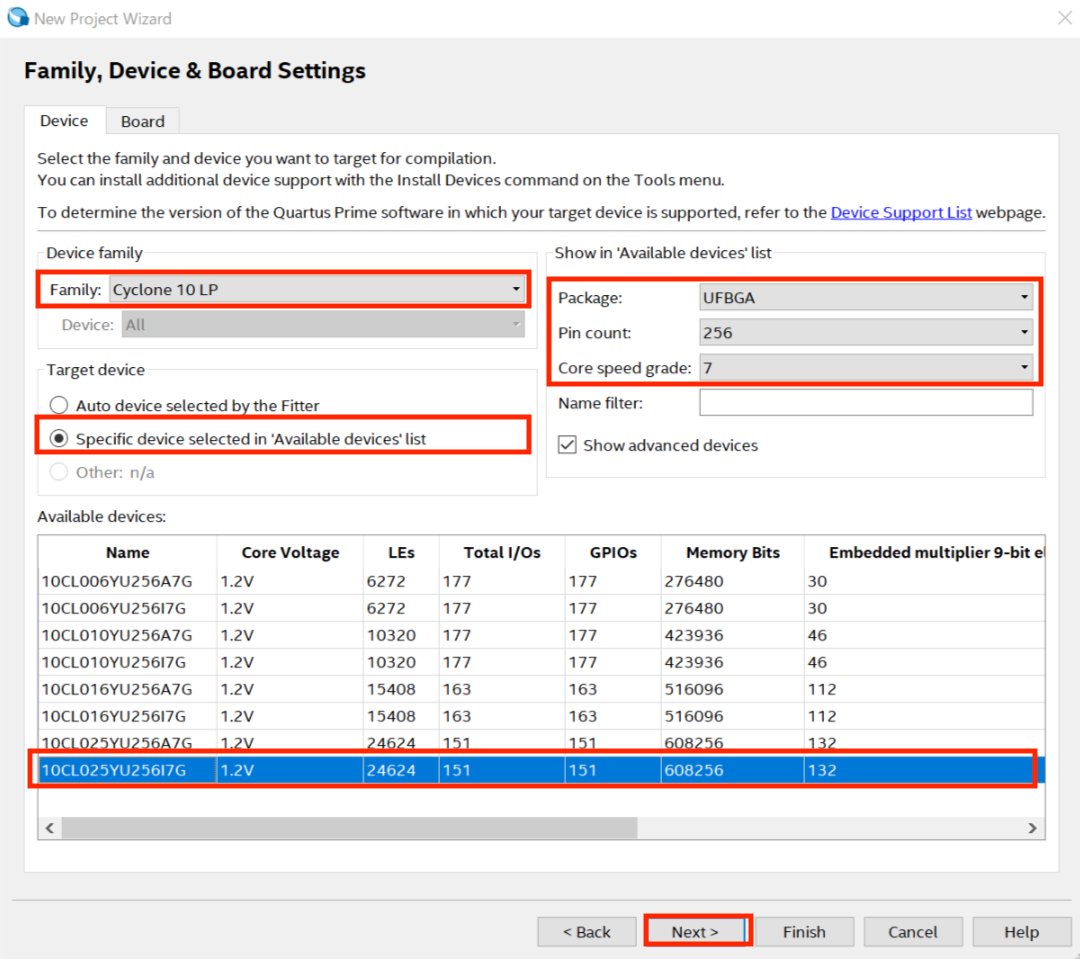Switch to the Board tab

pyautogui.click(x=142, y=121)
